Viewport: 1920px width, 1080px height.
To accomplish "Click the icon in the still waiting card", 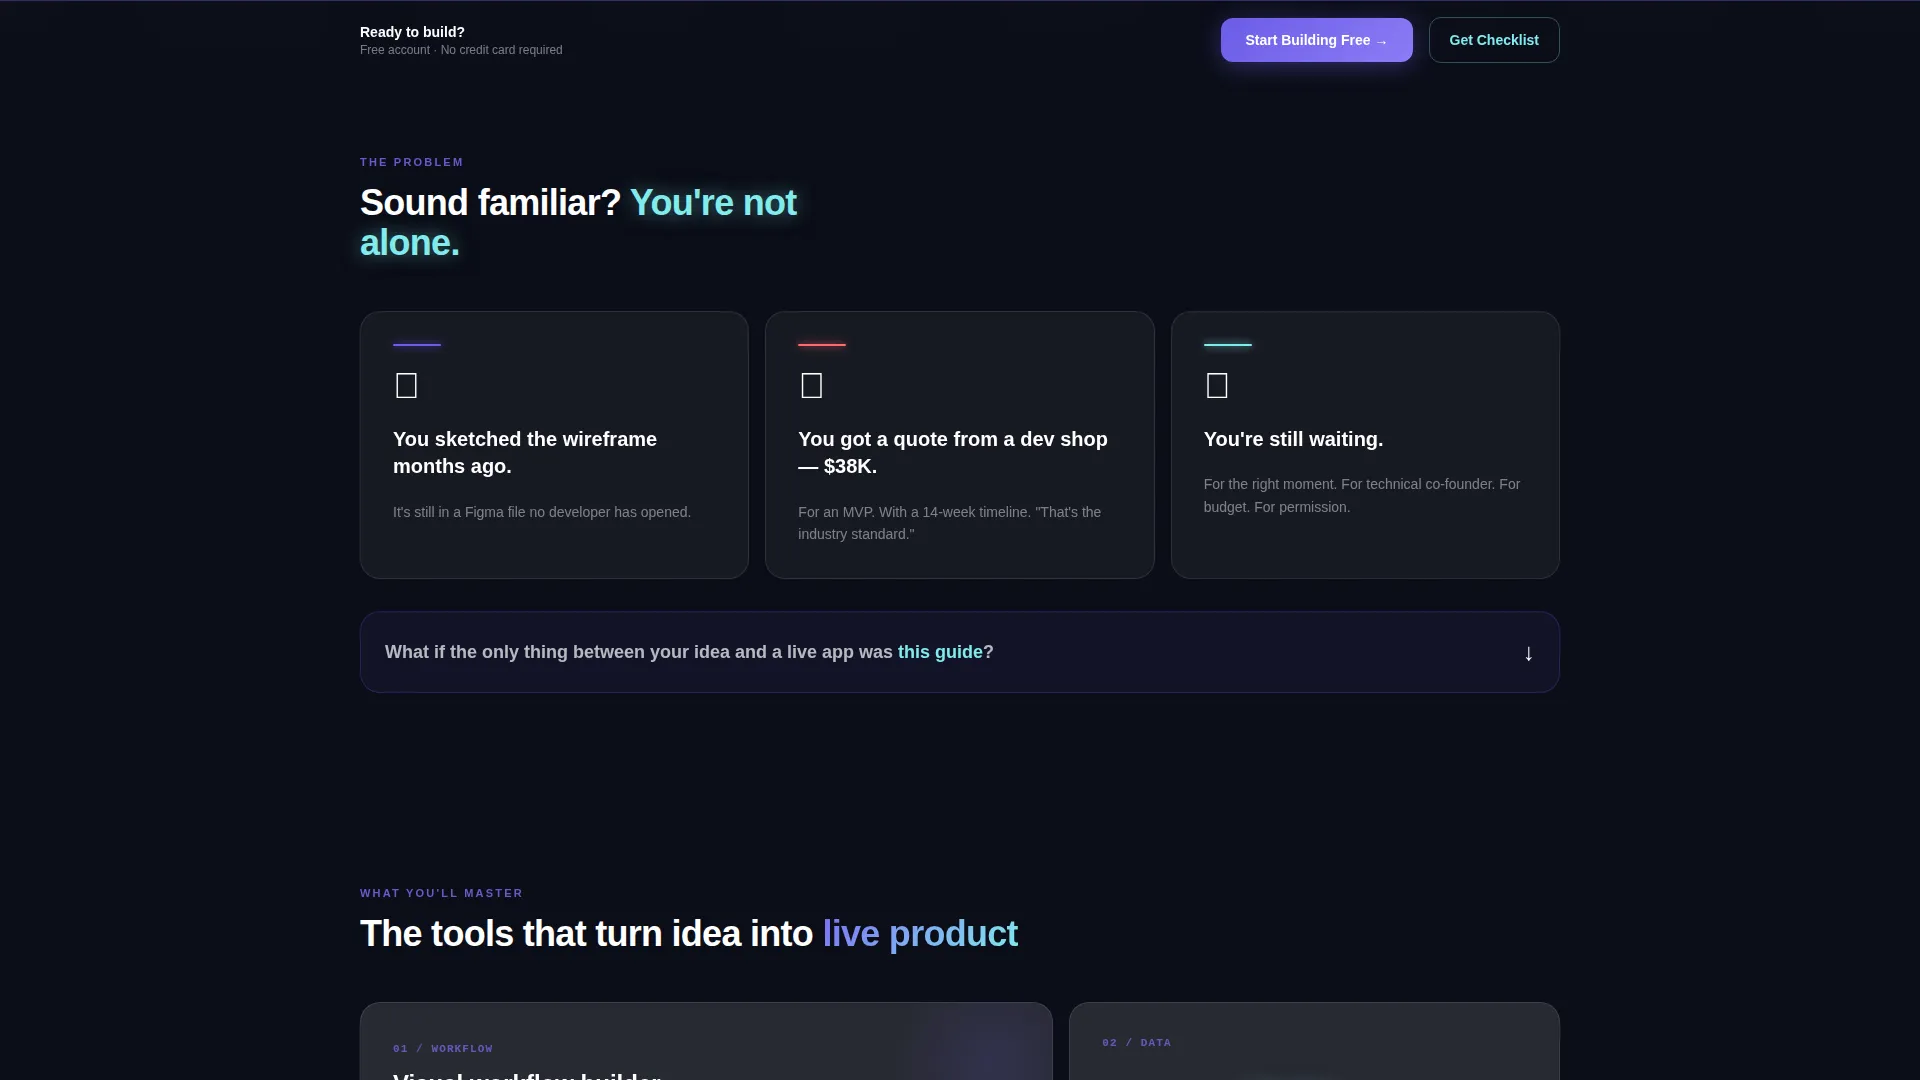I will [1217, 386].
